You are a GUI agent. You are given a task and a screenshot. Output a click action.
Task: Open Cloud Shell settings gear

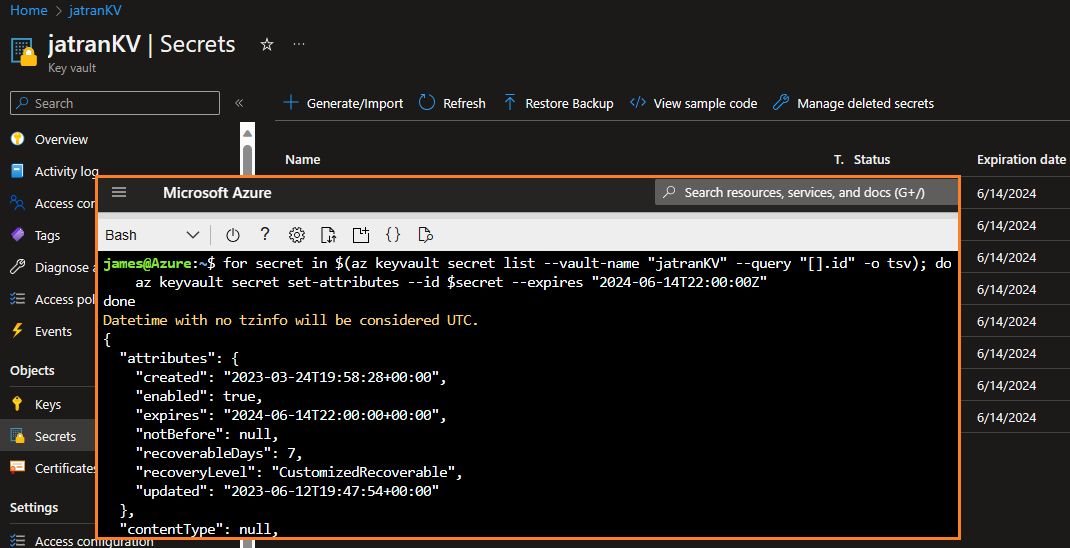click(296, 235)
